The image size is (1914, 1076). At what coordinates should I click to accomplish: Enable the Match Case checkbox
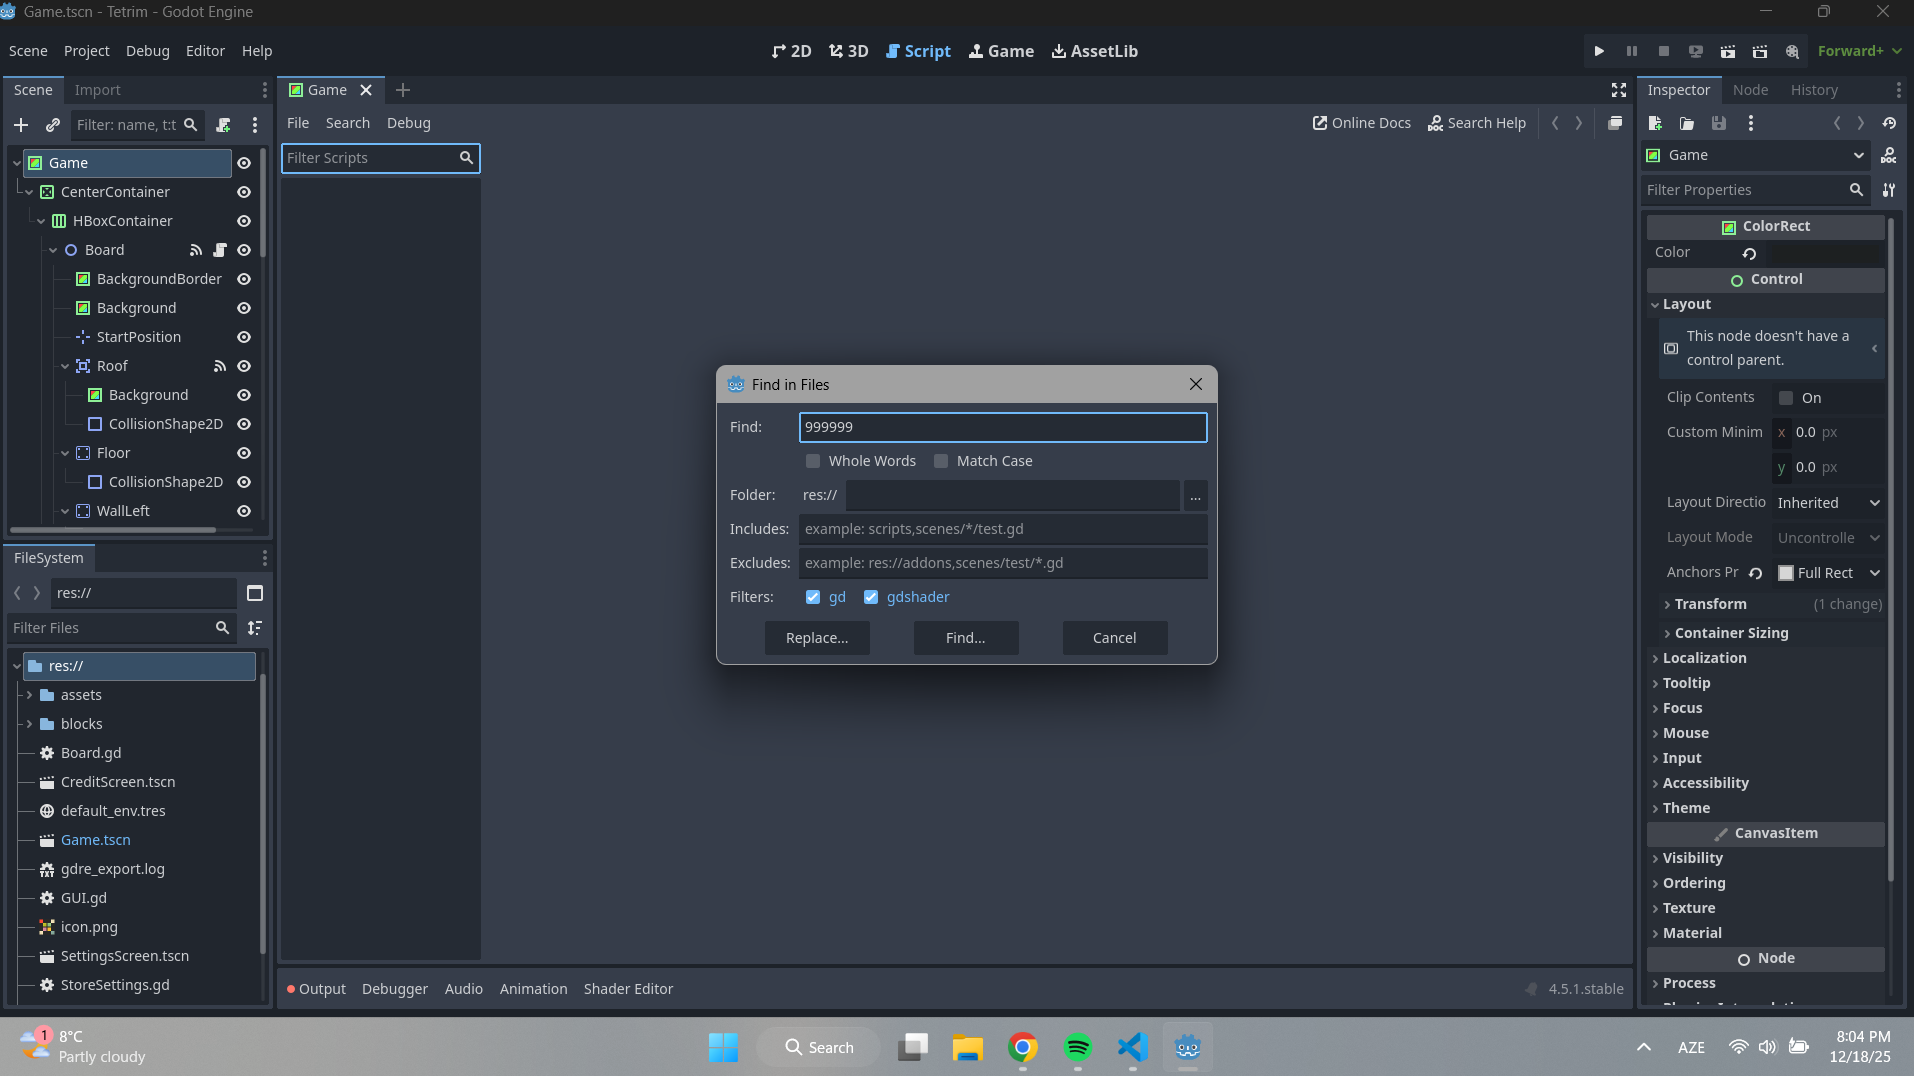tap(941, 461)
